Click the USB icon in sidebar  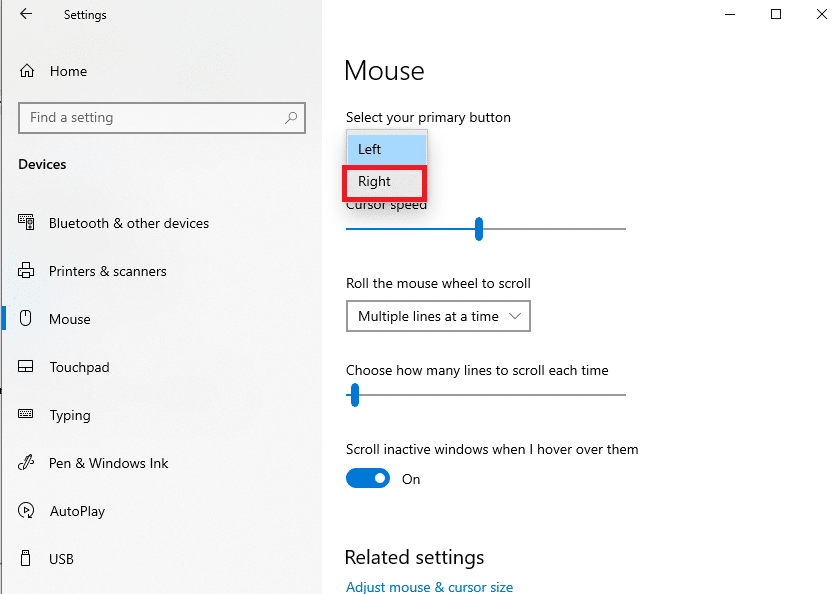[27, 559]
